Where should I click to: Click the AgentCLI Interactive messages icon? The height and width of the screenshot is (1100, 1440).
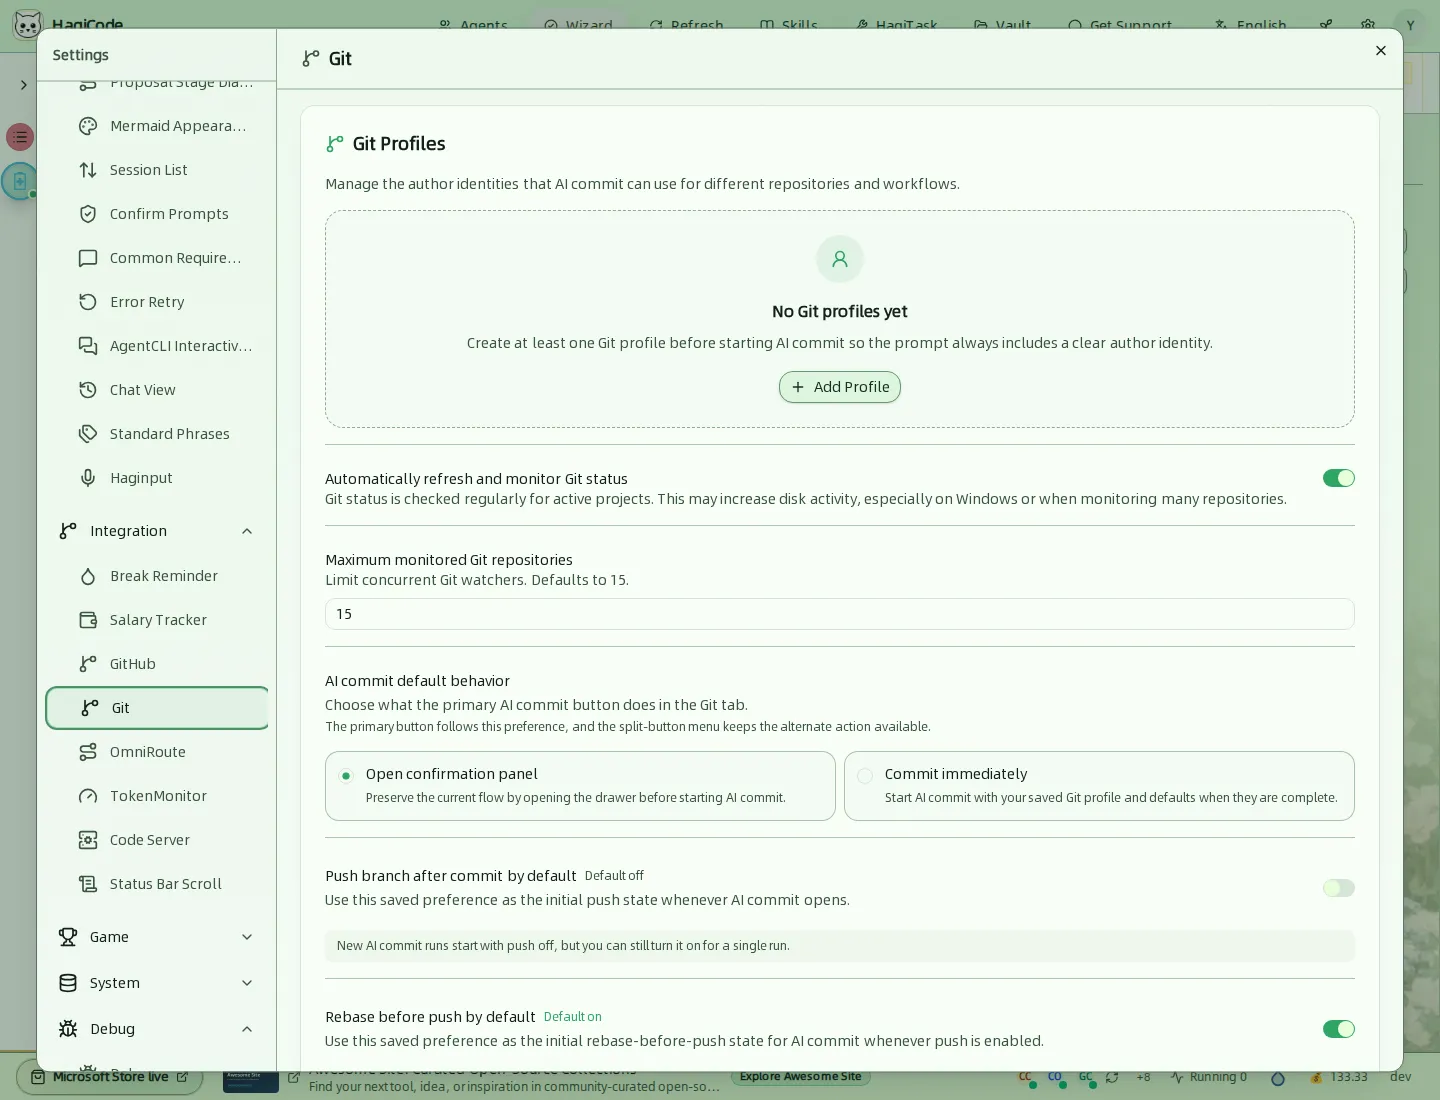(88, 346)
